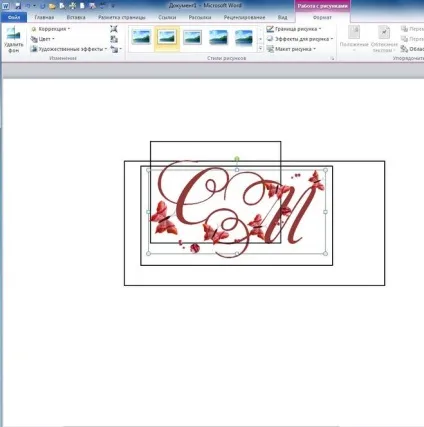Select the red CM monogram picture

237,212
